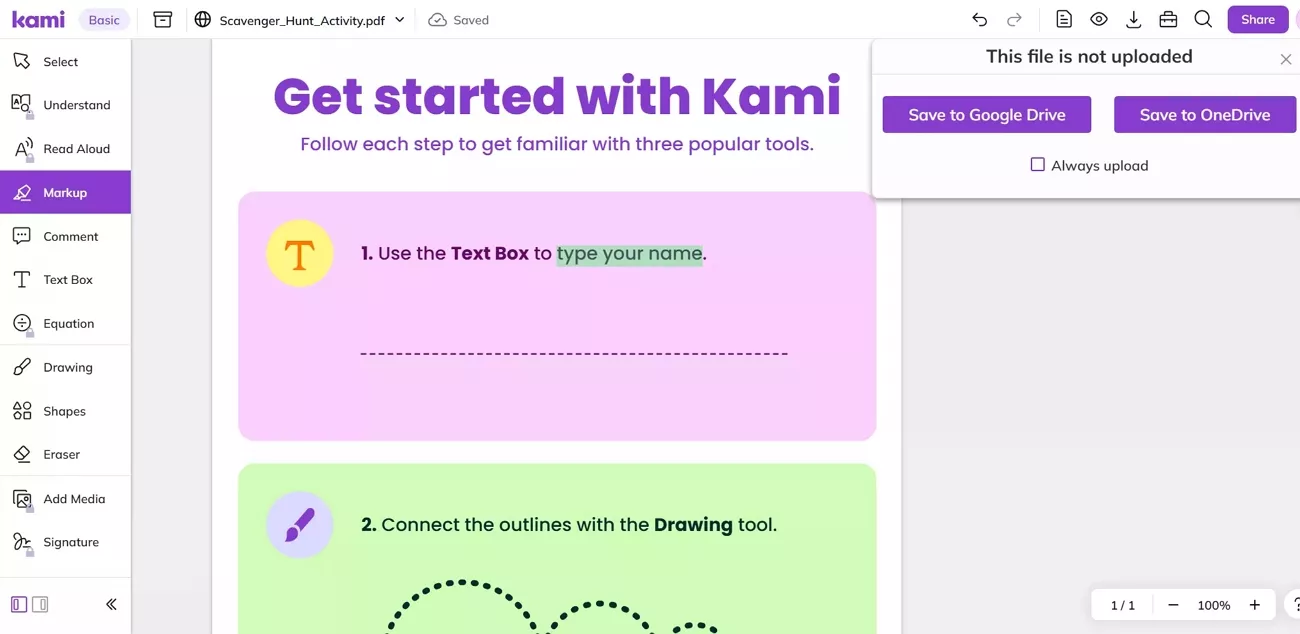1300x634 pixels.
Task: Select the Drawing tool
Action: [65, 367]
